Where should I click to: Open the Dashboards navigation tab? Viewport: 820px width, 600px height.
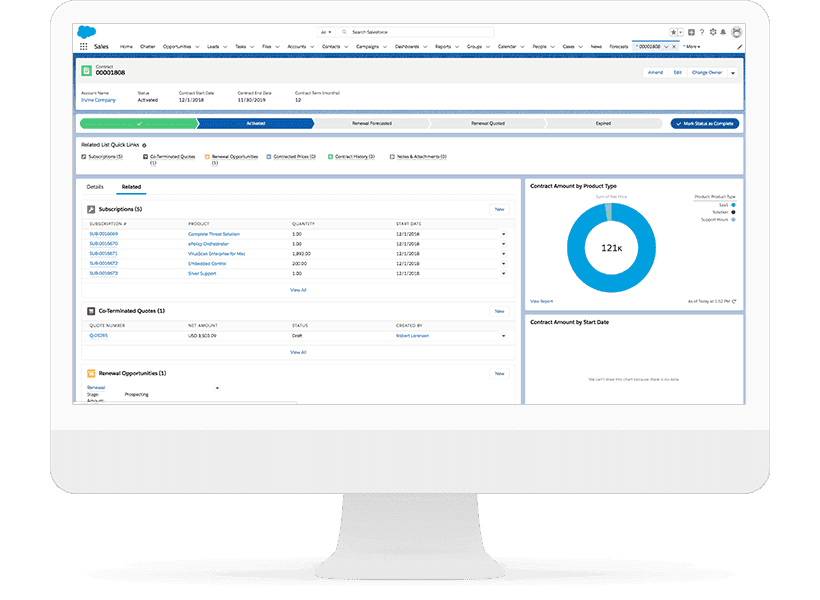pos(408,46)
